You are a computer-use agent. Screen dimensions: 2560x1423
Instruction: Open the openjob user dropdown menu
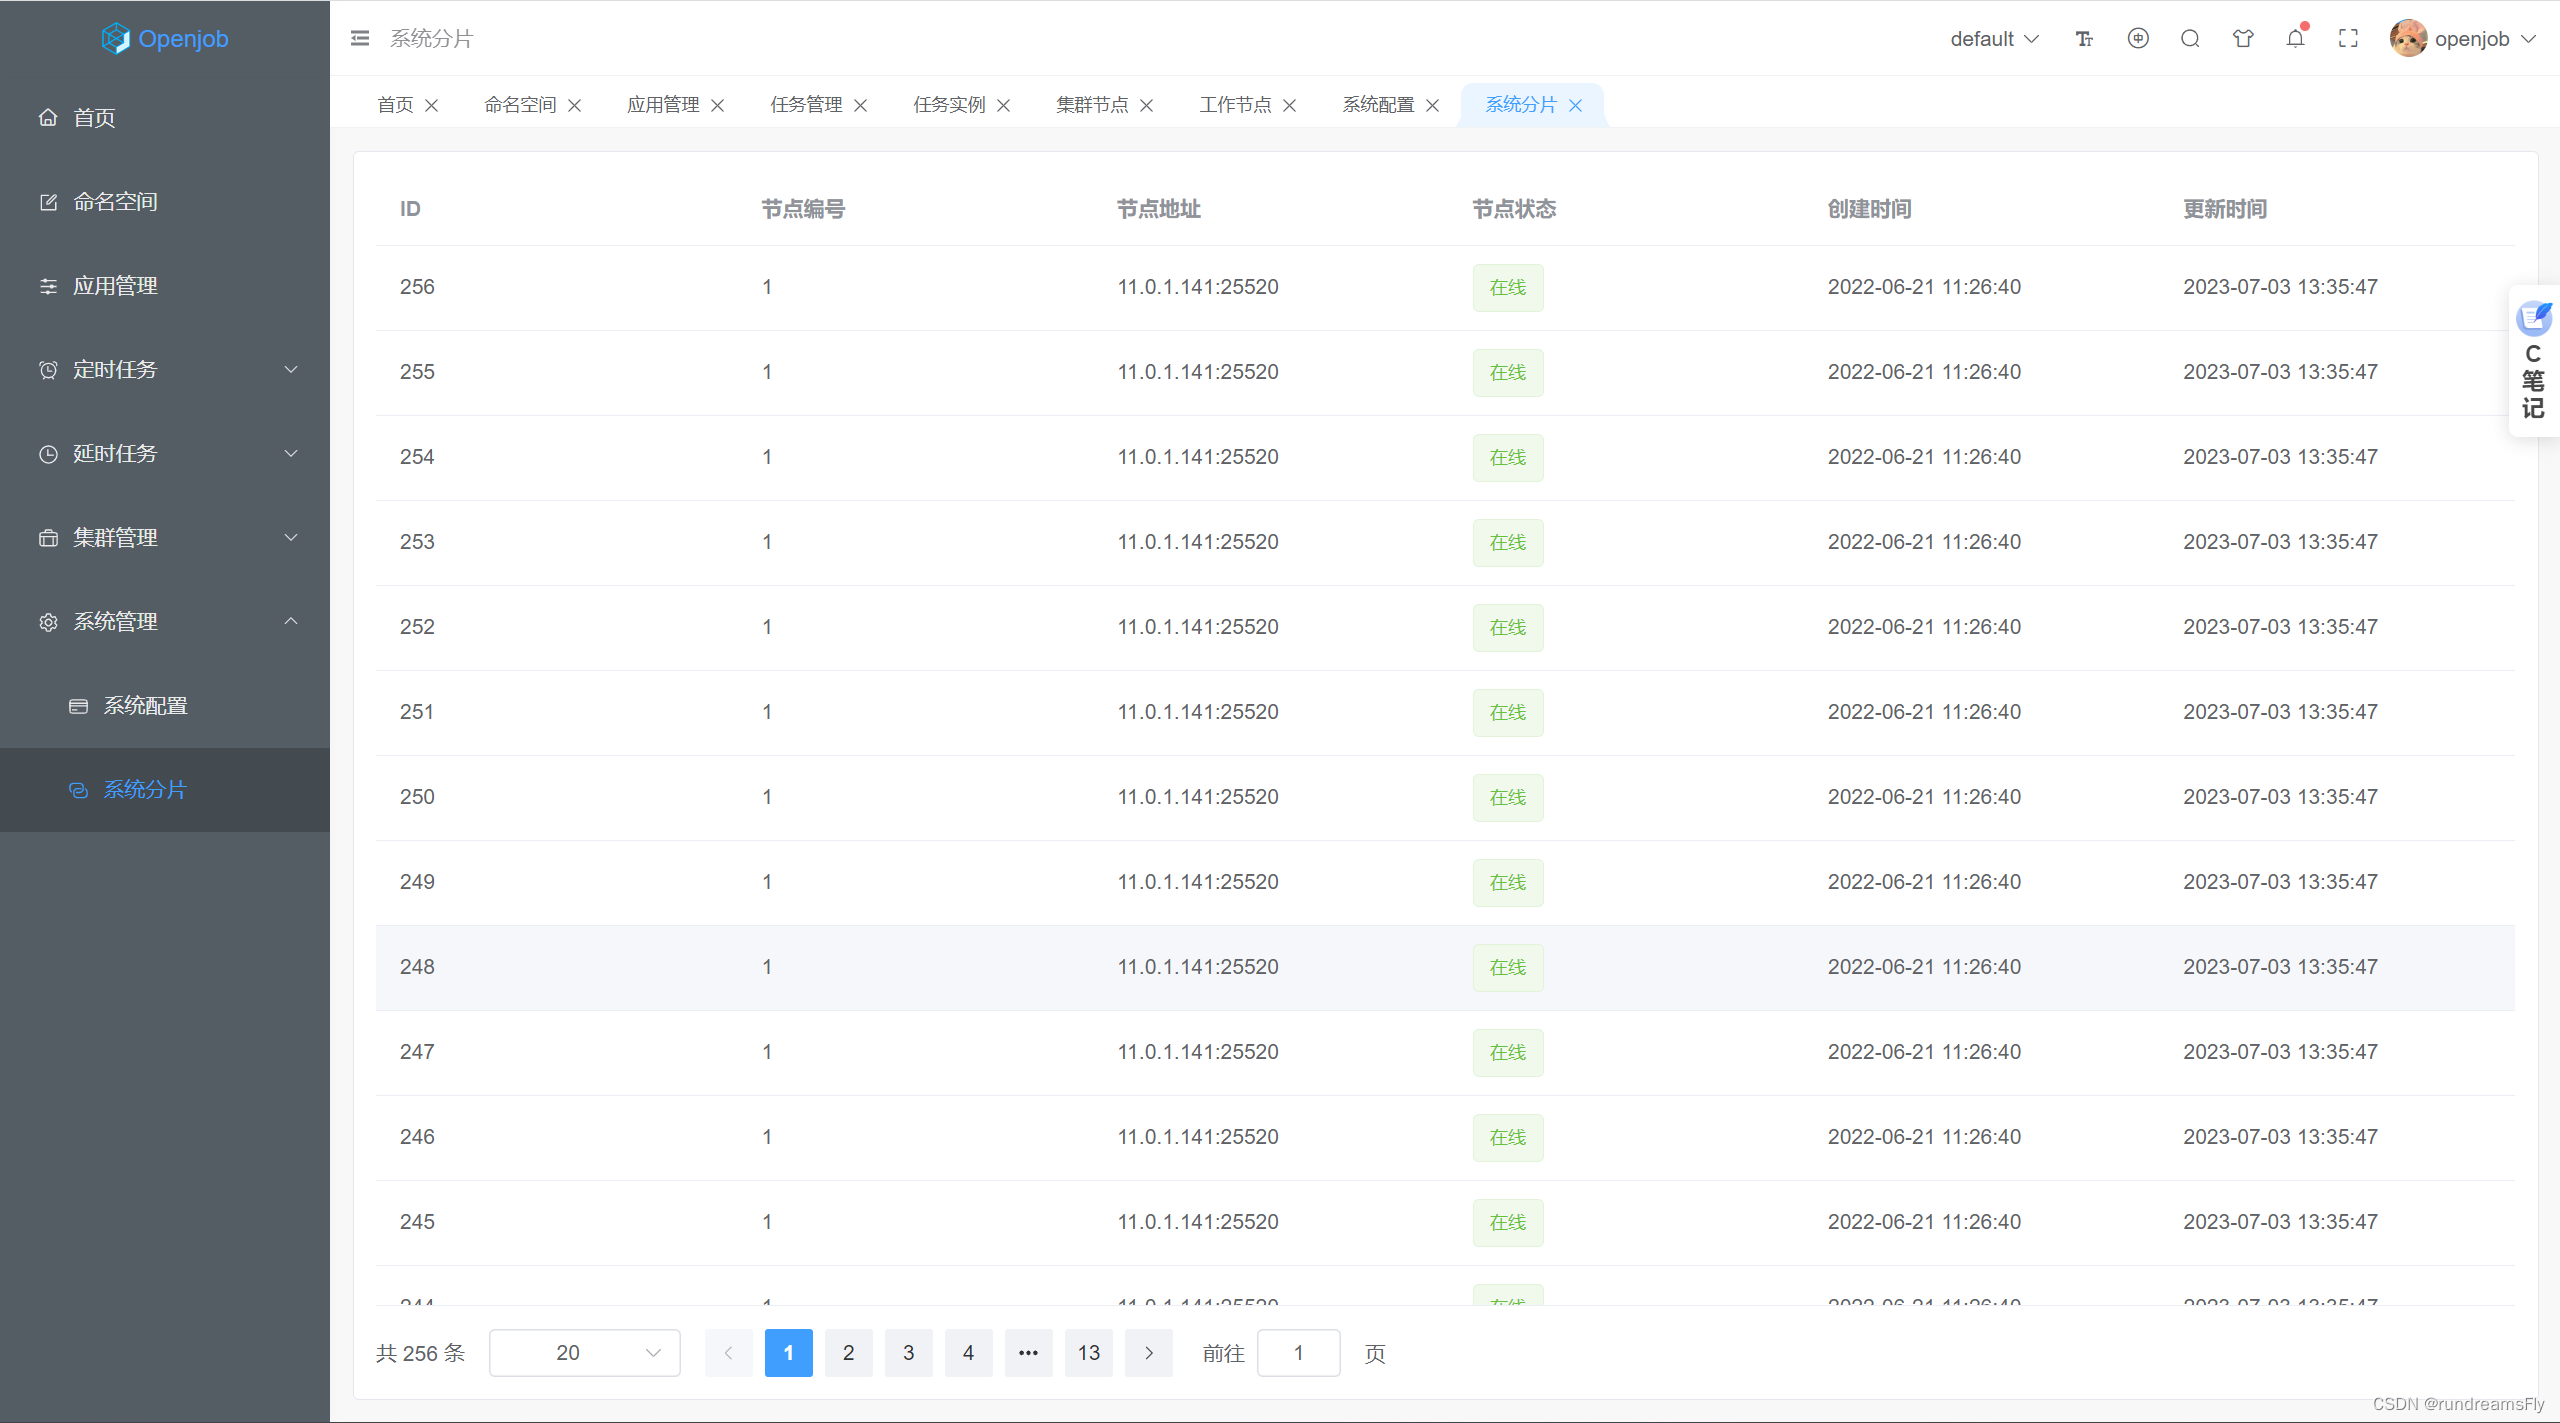tap(2485, 38)
